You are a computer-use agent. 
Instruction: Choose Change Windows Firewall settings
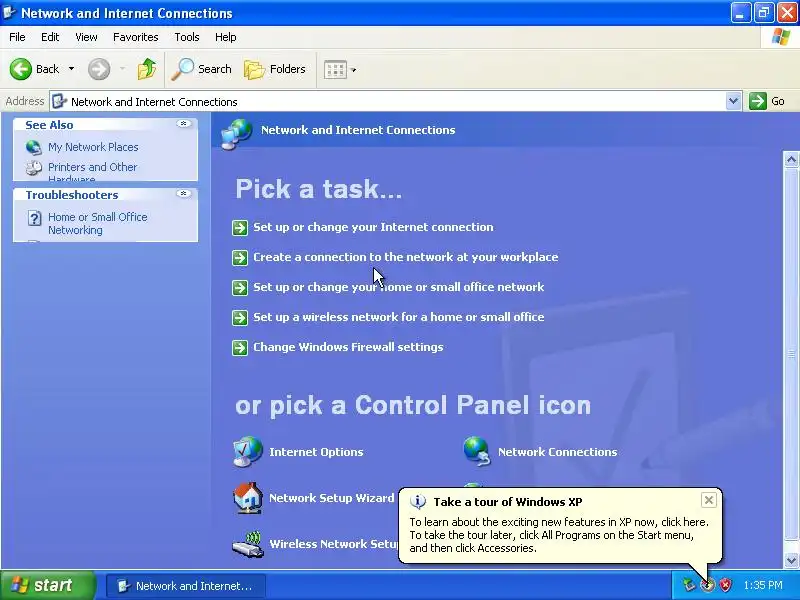pyautogui.click(x=348, y=347)
